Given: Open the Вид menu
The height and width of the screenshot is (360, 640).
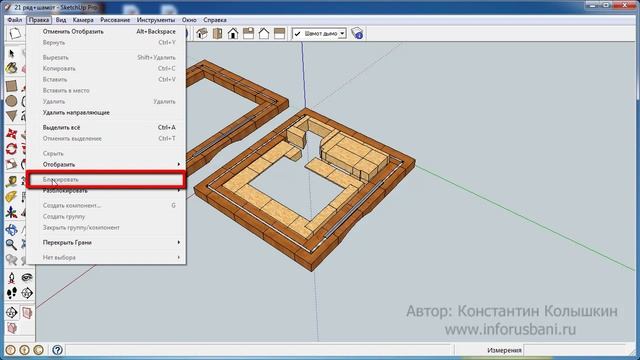Looking at the screenshot, I should [61, 20].
